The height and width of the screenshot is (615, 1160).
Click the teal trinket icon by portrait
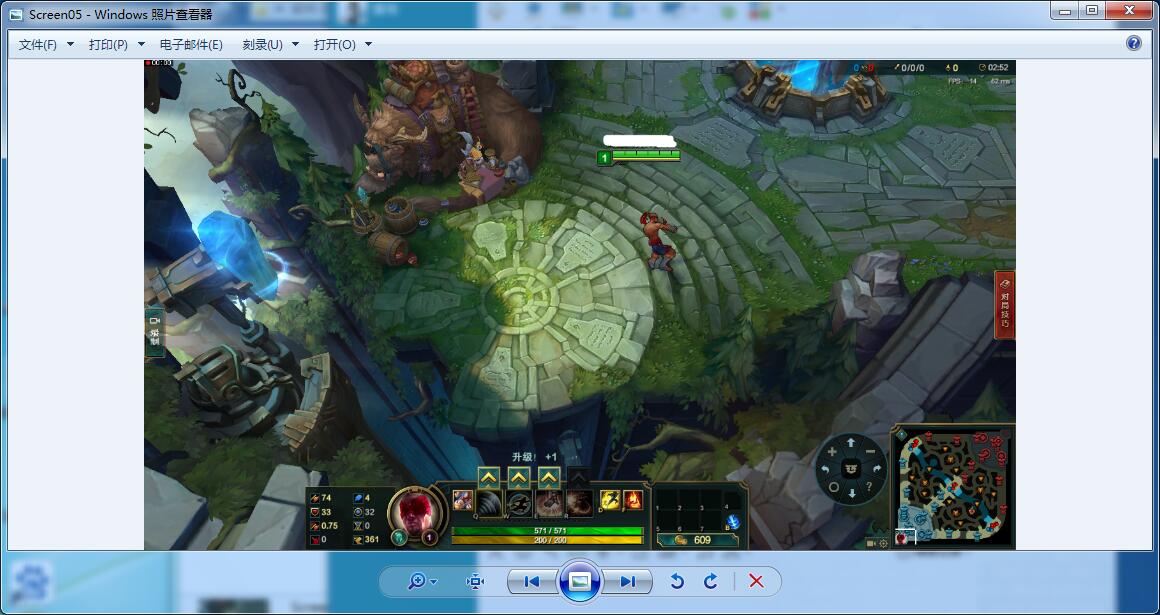click(x=399, y=538)
